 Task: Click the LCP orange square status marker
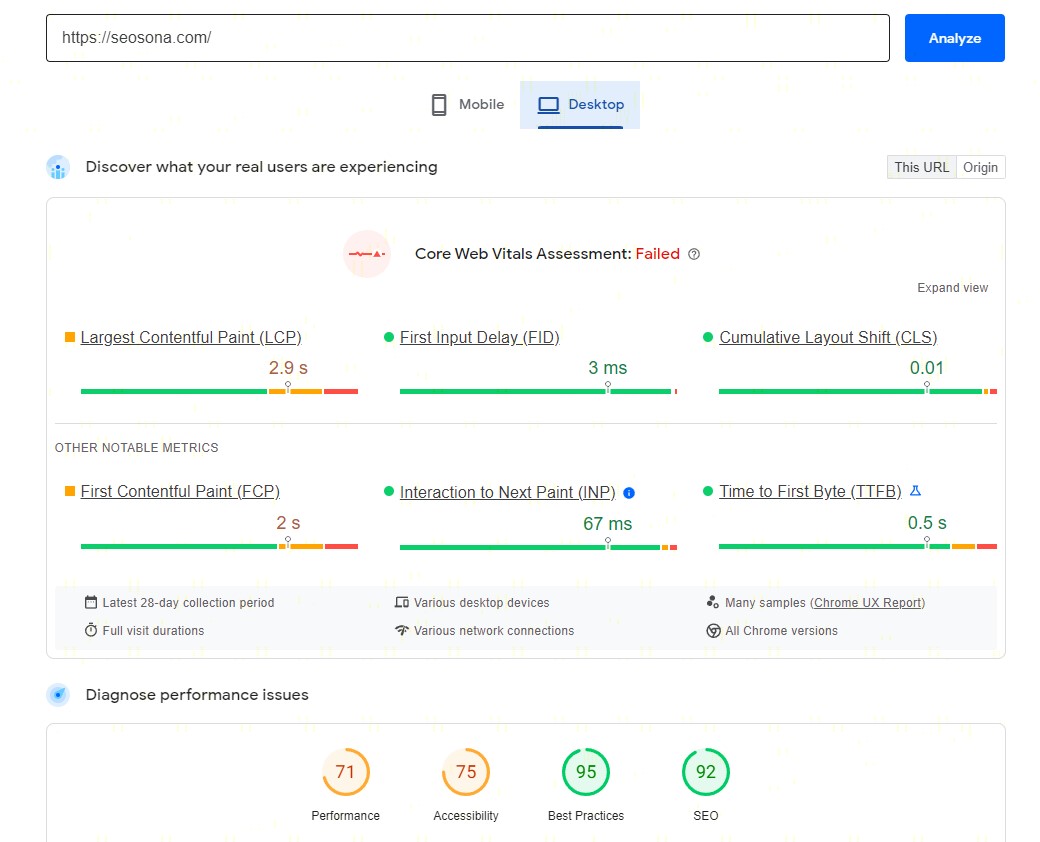(70, 337)
